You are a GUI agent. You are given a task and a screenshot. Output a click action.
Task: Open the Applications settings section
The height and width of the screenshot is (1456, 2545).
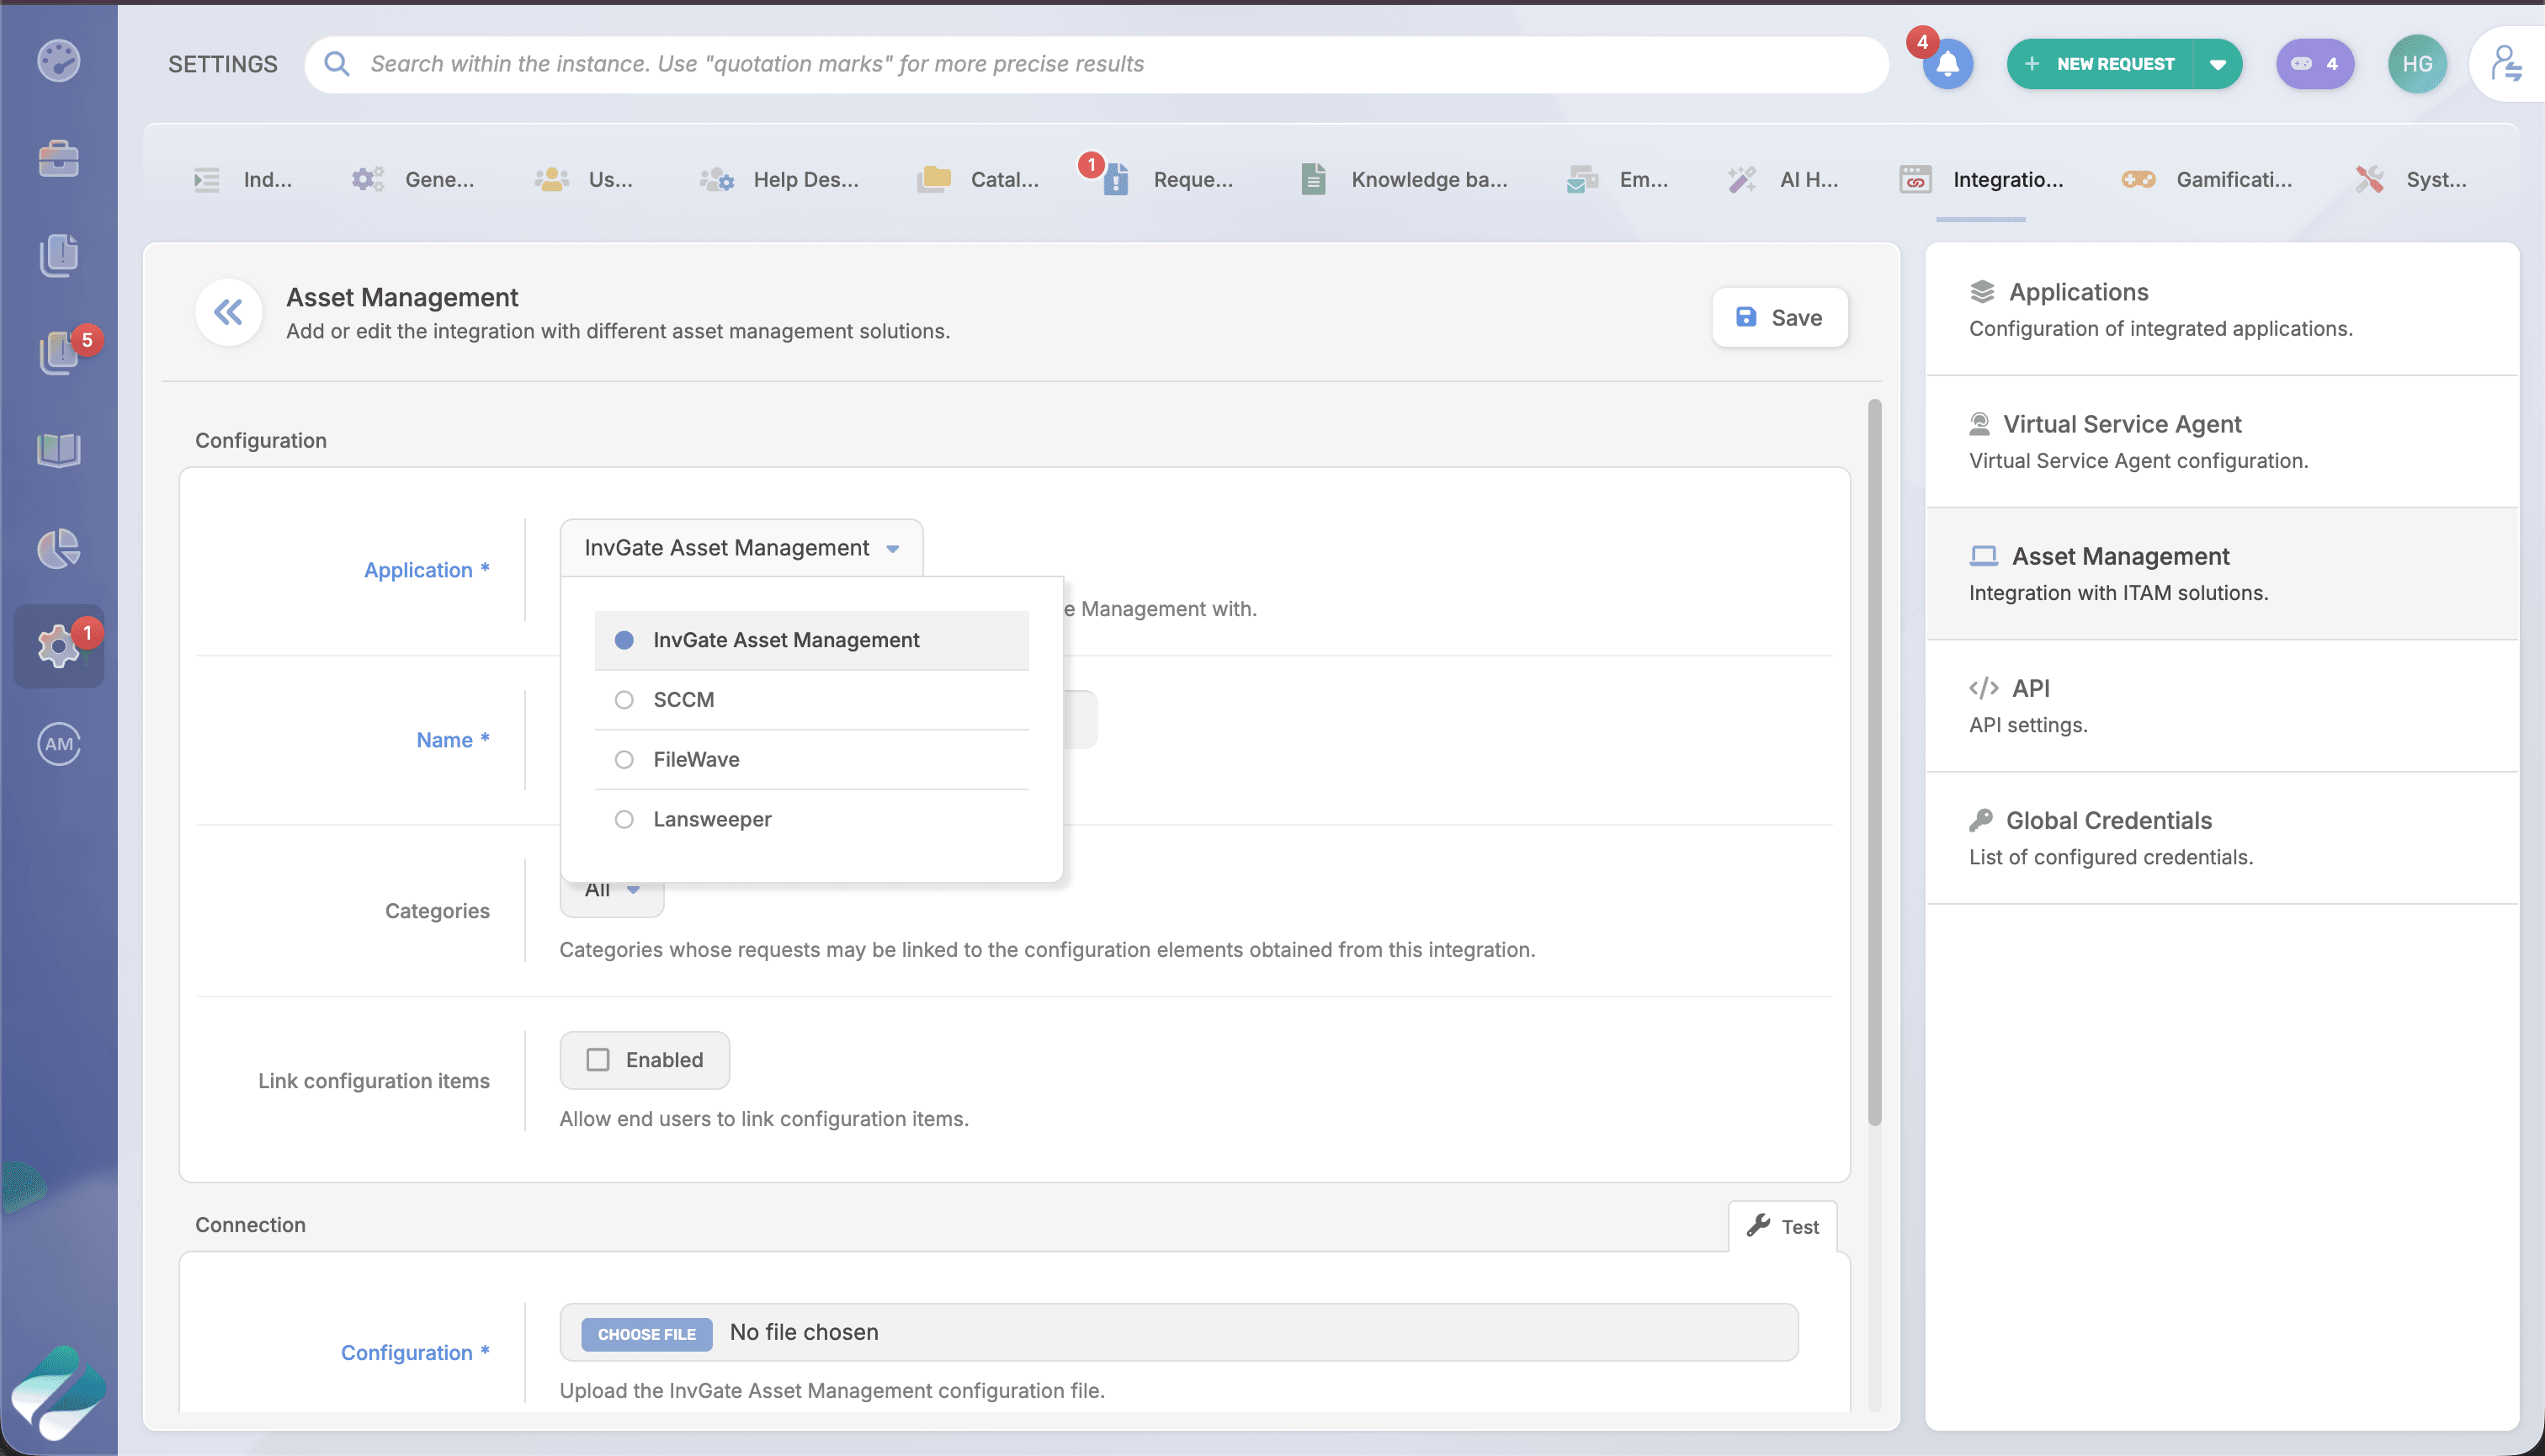pos(2221,310)
